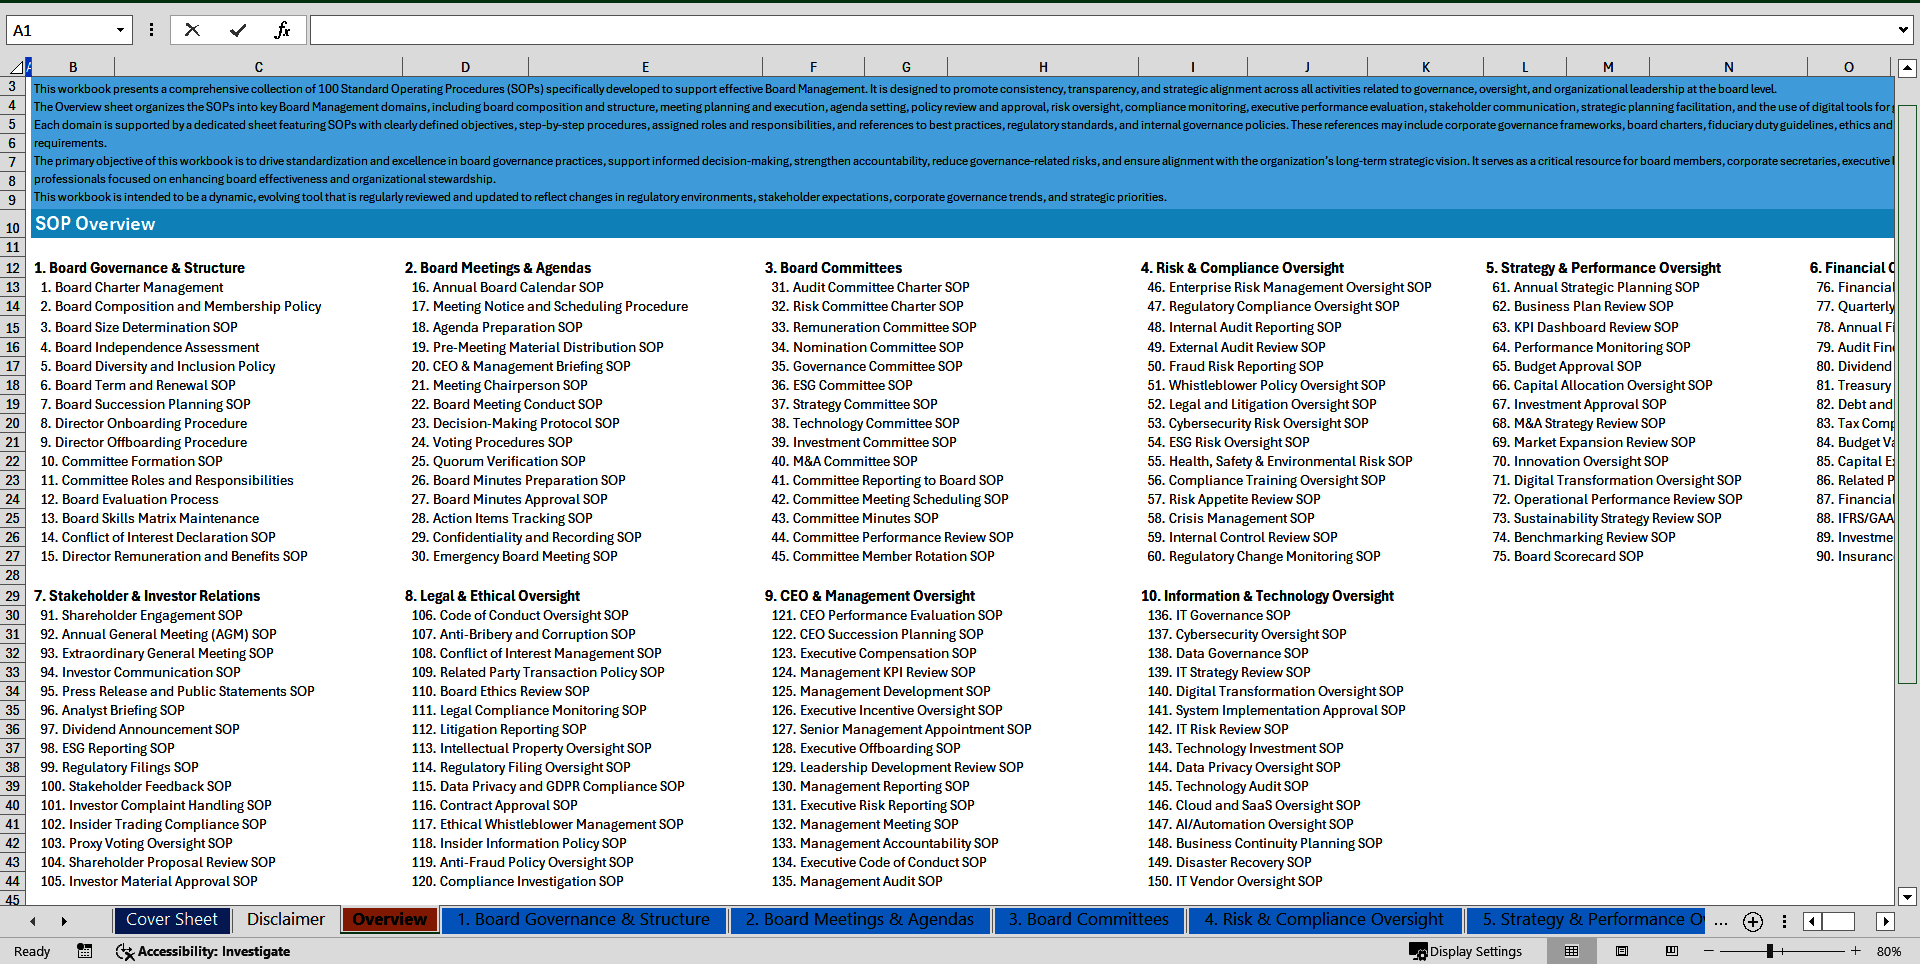Image resolution: width=1920 pixels, height=965 pixels.
Task: Open Accessibility: Investigate checker
Action: 203,951
